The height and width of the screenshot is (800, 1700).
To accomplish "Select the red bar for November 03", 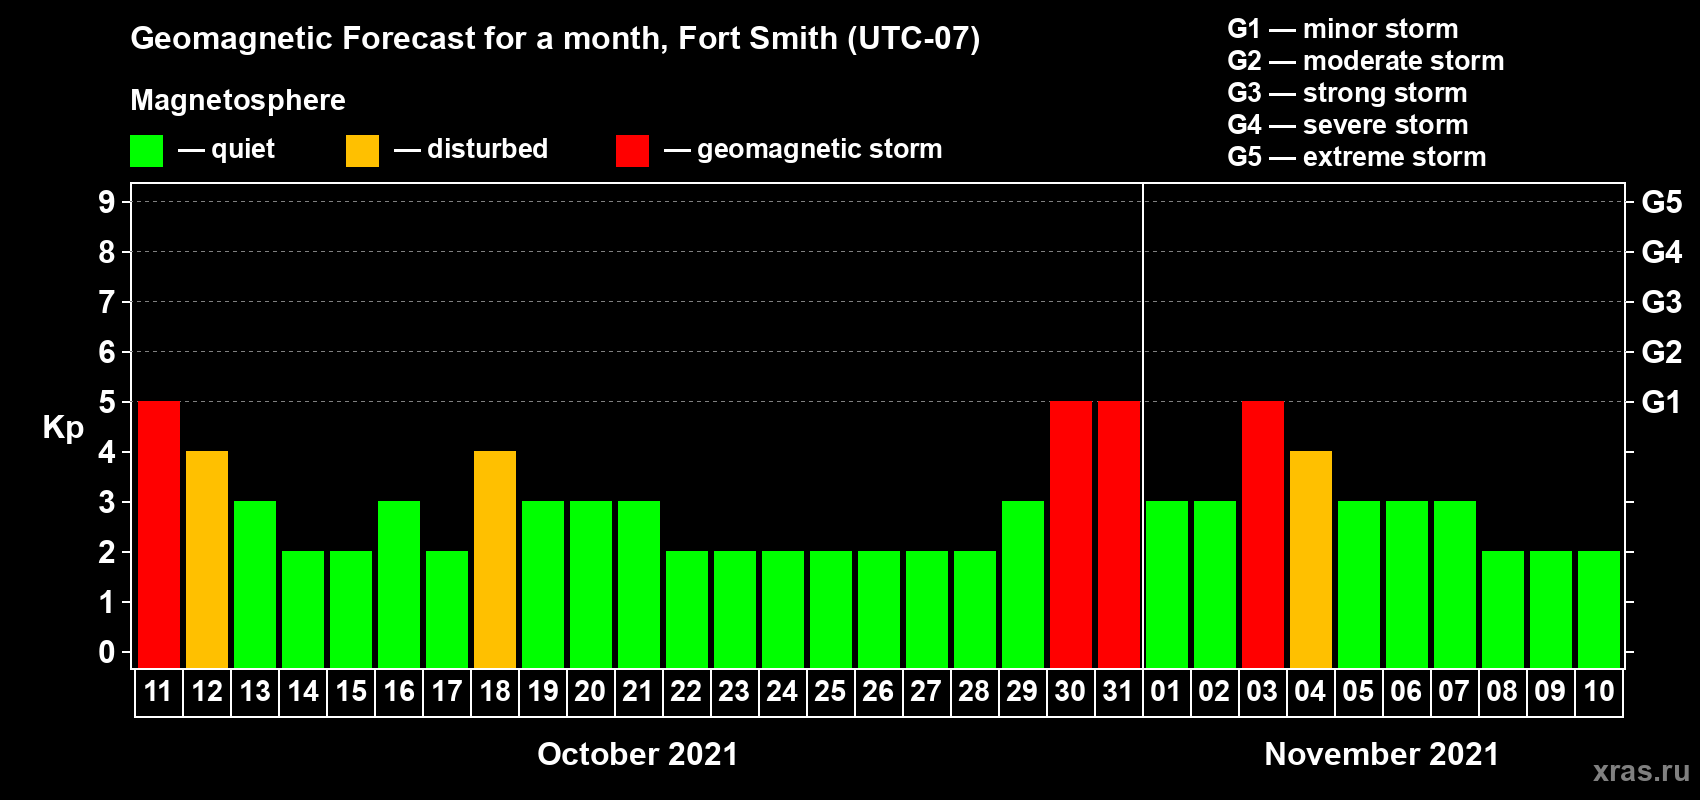I will point(1263,535).
